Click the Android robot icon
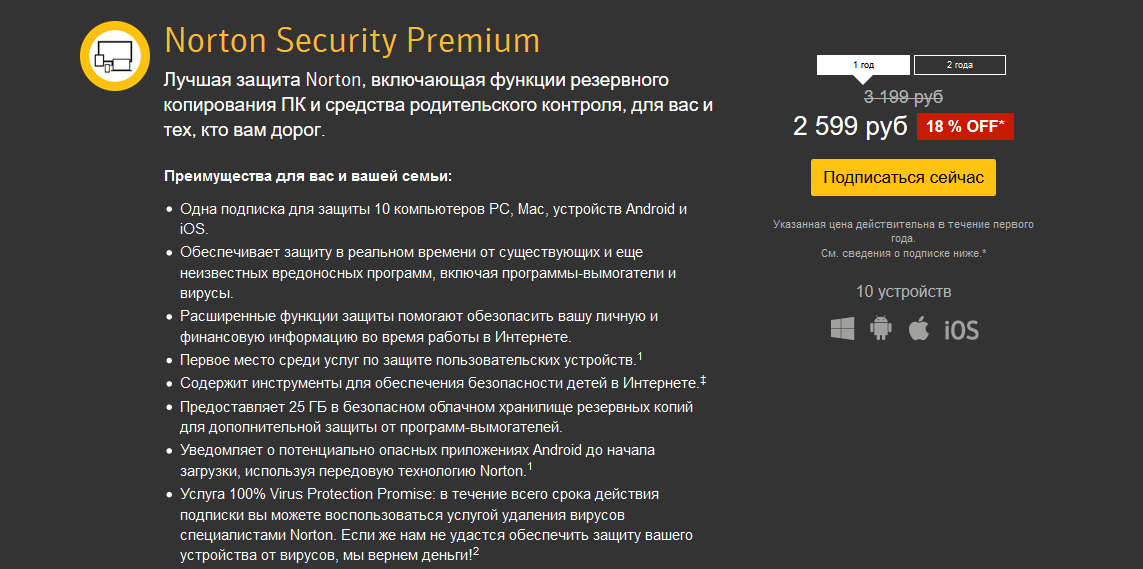 click(x=881, y=329)
